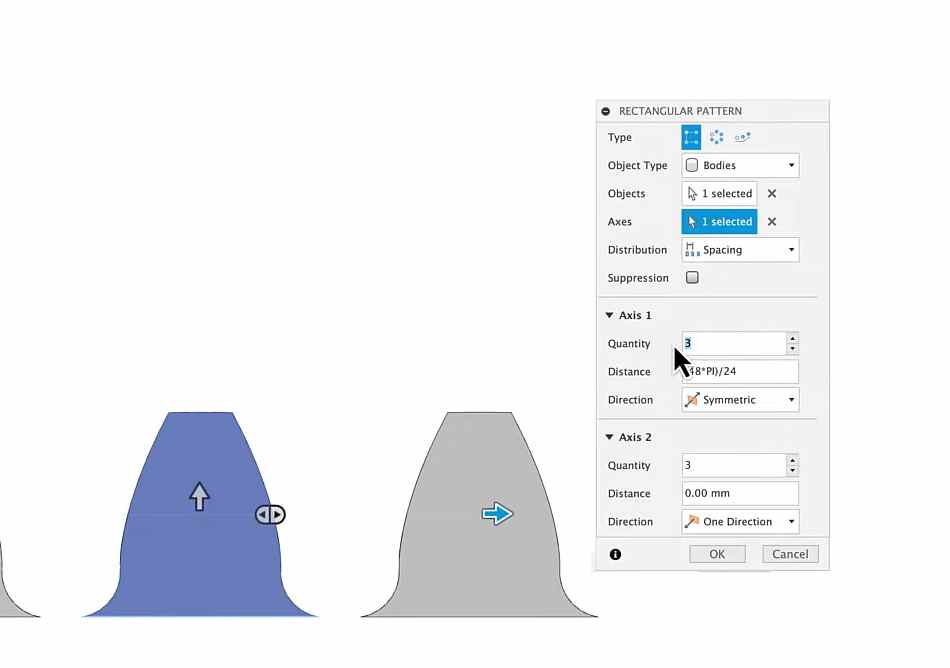
Task: Collapse the Rectangular Pattern dialog header icon
Action: pos(605,111)
